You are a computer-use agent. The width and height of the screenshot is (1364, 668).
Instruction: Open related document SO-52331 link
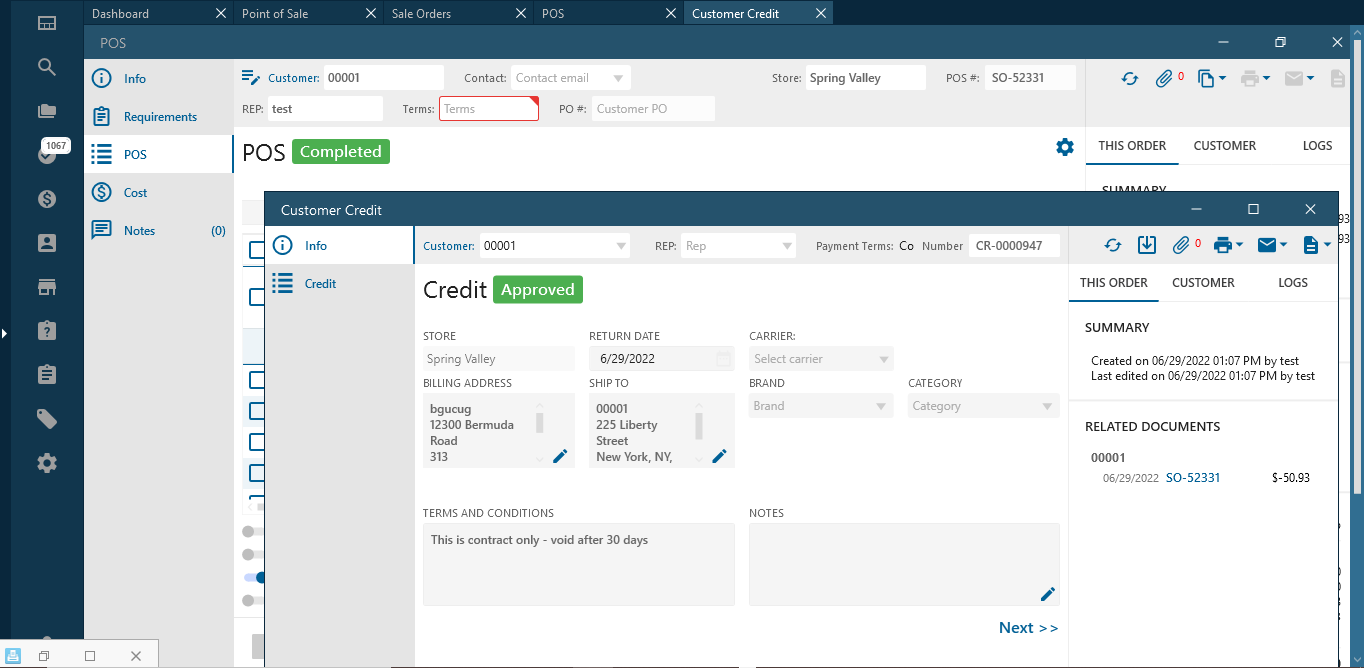(1192, 478)
